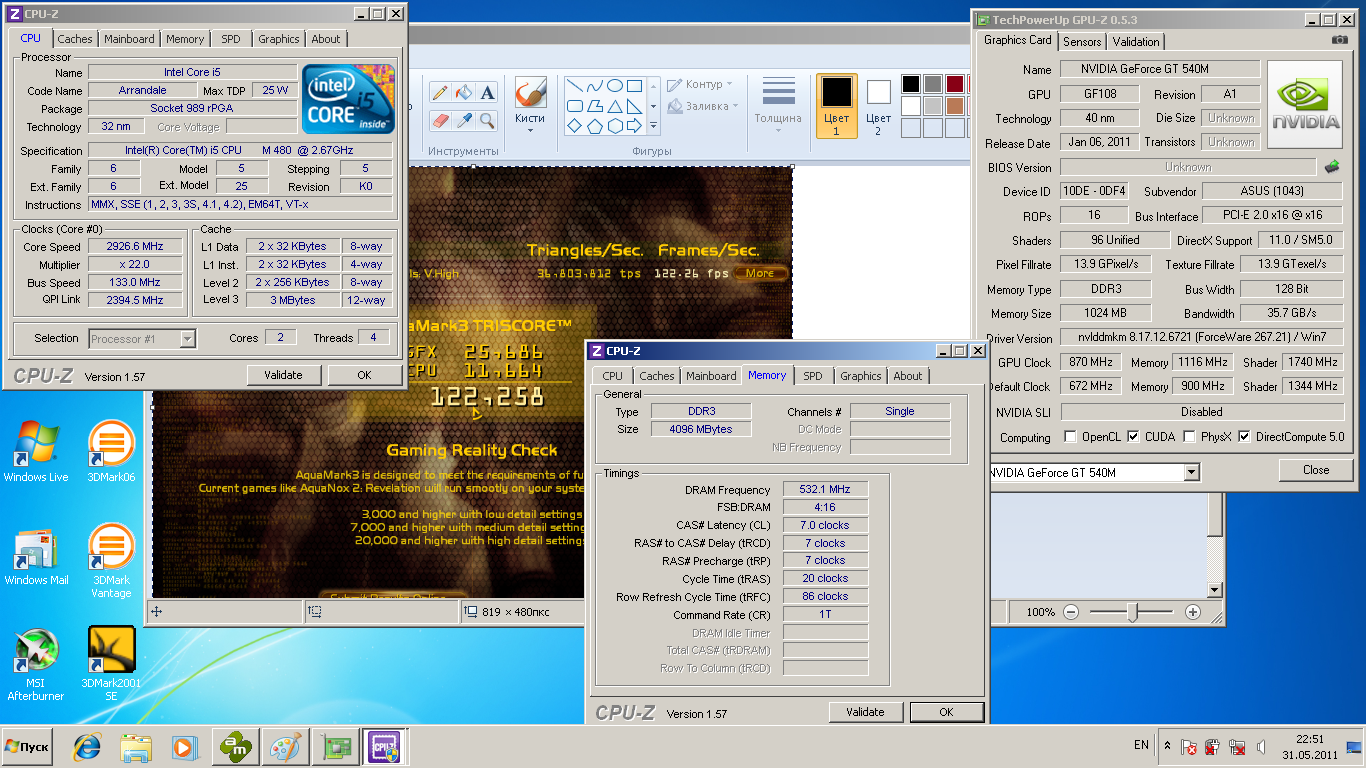The width and height of the screenshot is (1366, 768).
Task: Pick the right triangle shape
Action: coord(635,106)
